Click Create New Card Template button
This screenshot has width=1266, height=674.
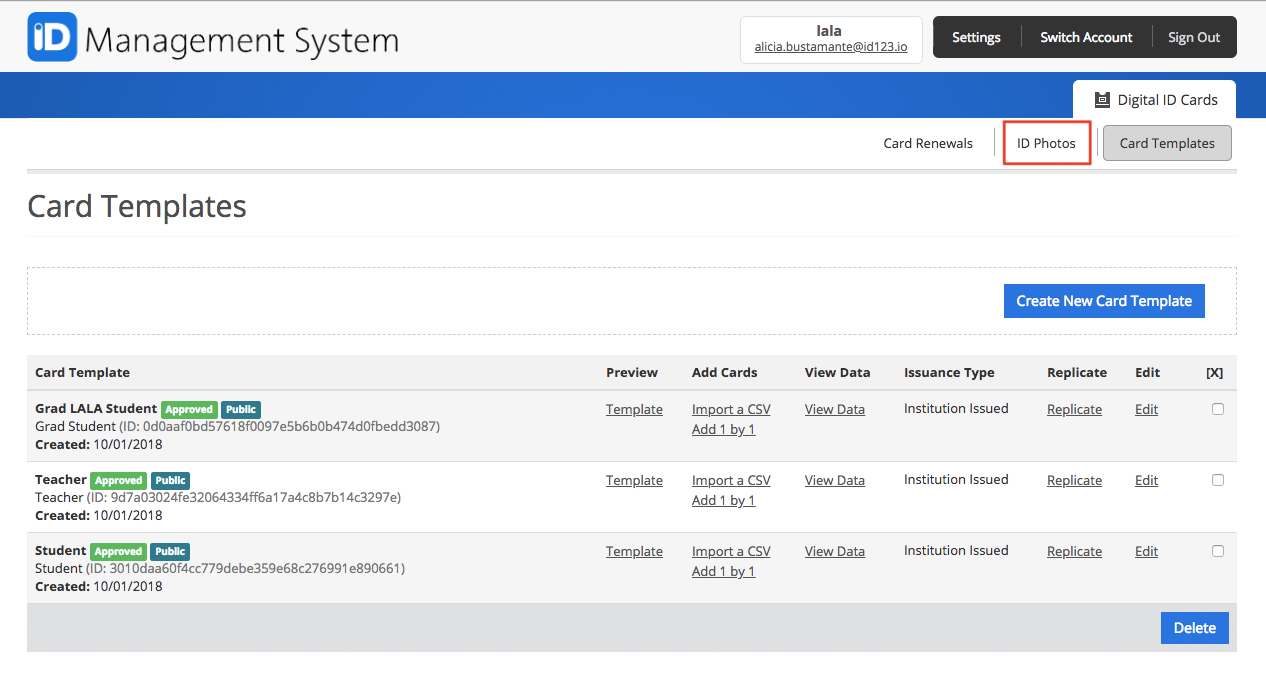tap(1104, 301)
